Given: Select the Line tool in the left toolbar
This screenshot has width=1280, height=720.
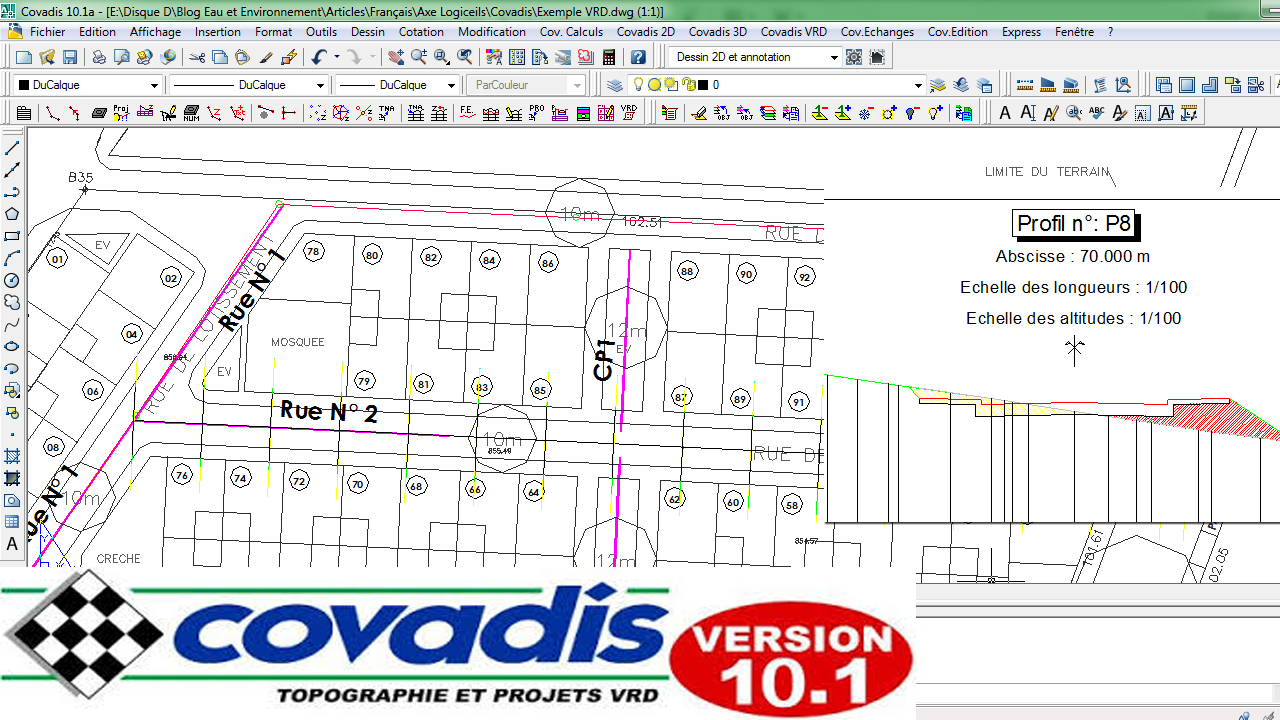Looking at the screenshot, I should tap(12, 146).
